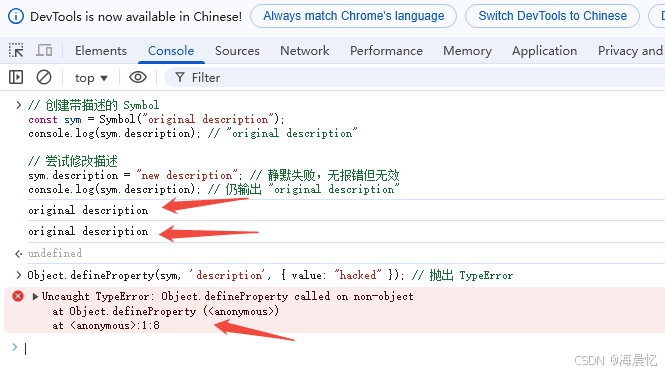Create a live expression with the eye icon
Viewport: 665px width, 374px height.
tap(138, 78)
